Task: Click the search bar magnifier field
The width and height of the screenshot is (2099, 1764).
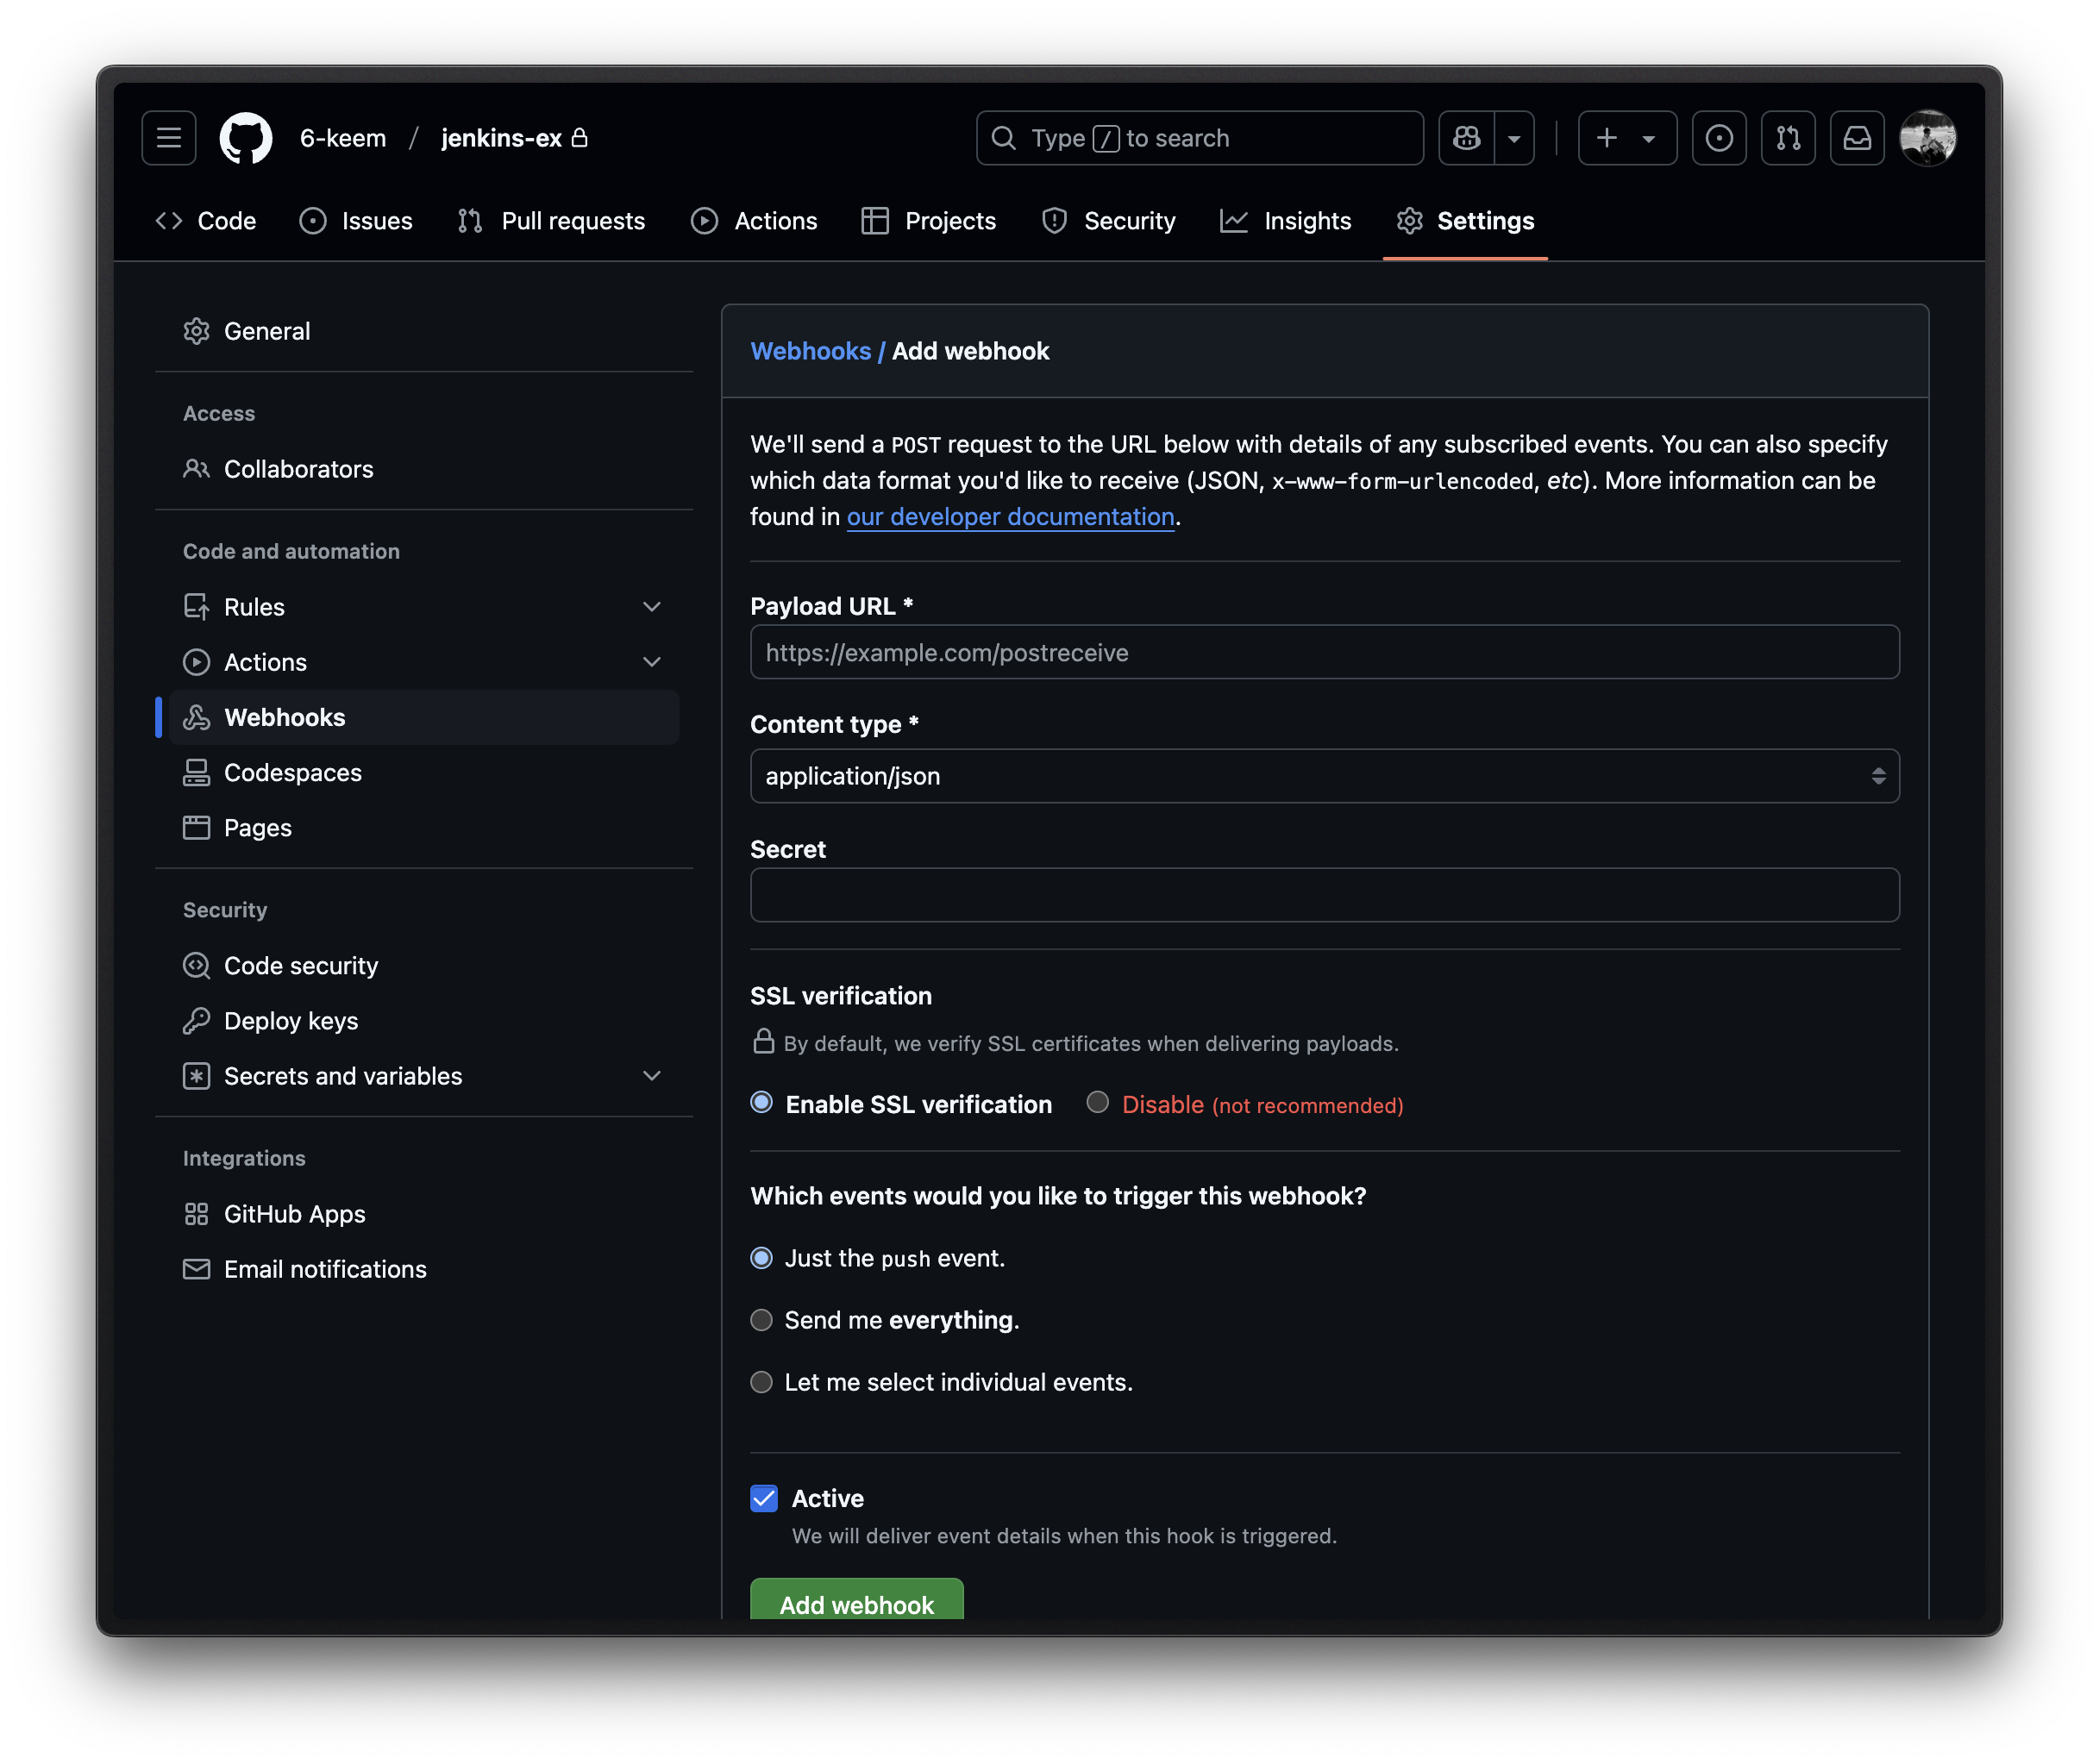Action: tap(1199, 138)
